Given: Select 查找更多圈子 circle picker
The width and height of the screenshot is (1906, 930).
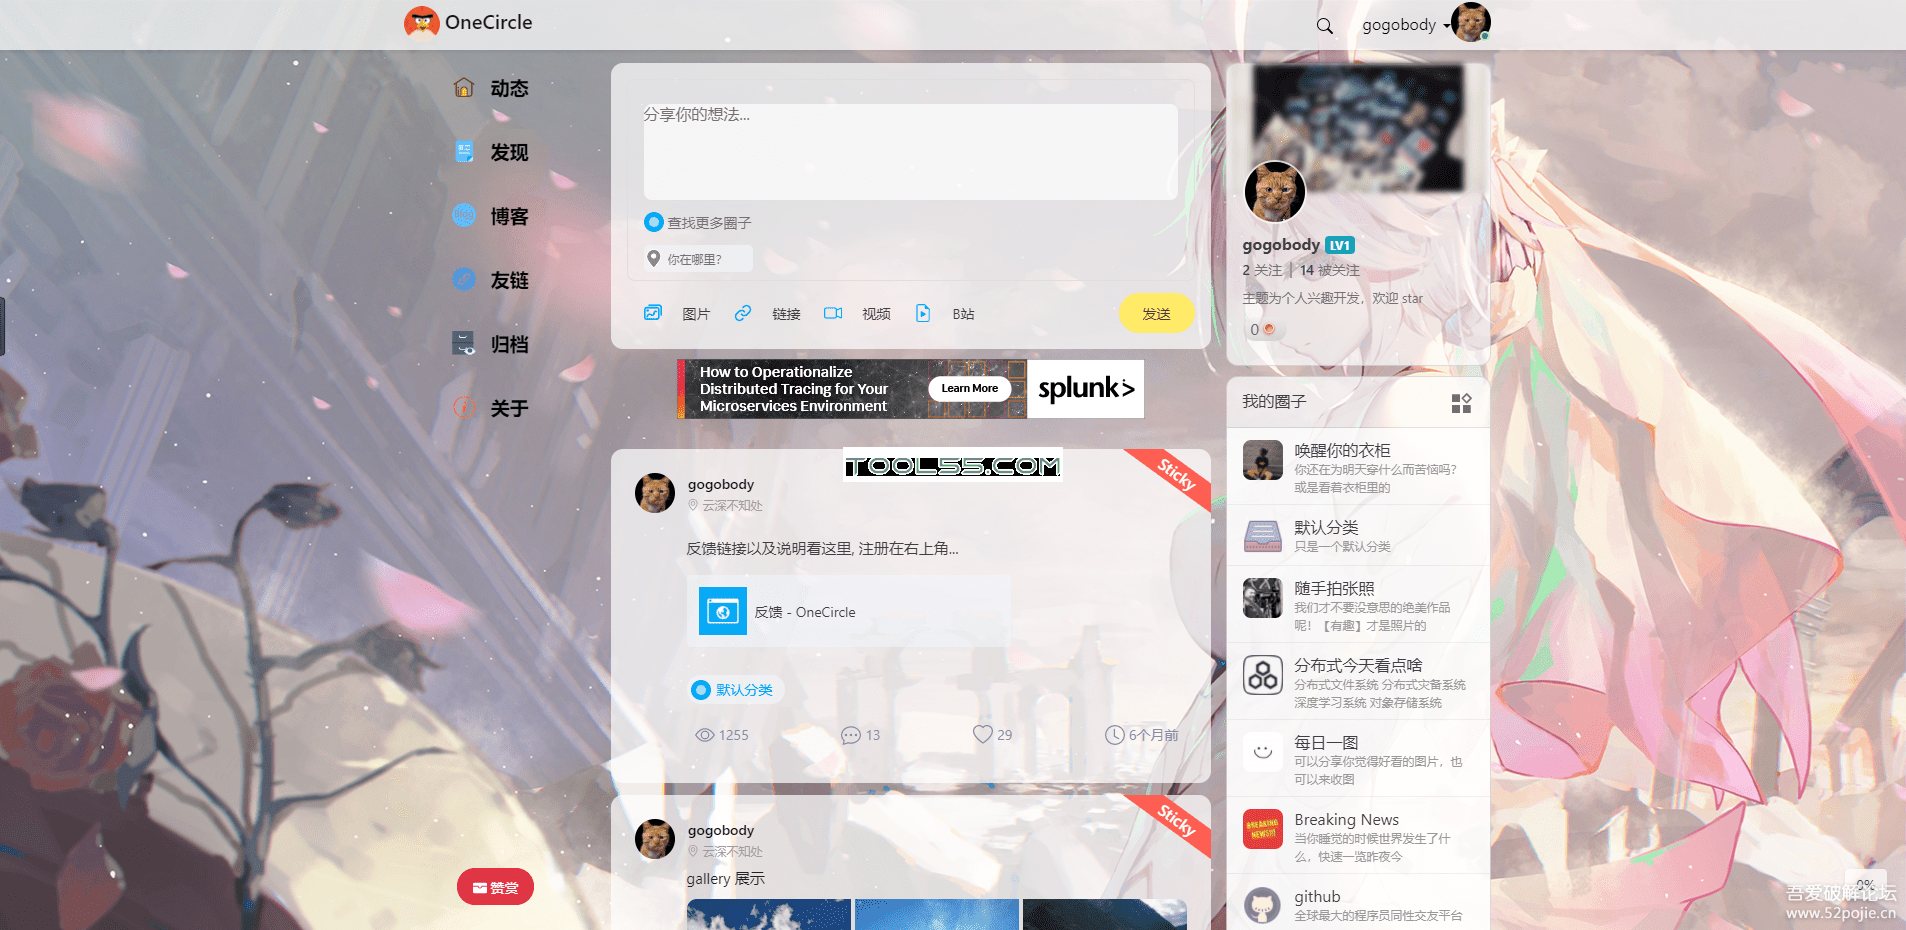Looking at the screenshot, I should coord(698,222).
